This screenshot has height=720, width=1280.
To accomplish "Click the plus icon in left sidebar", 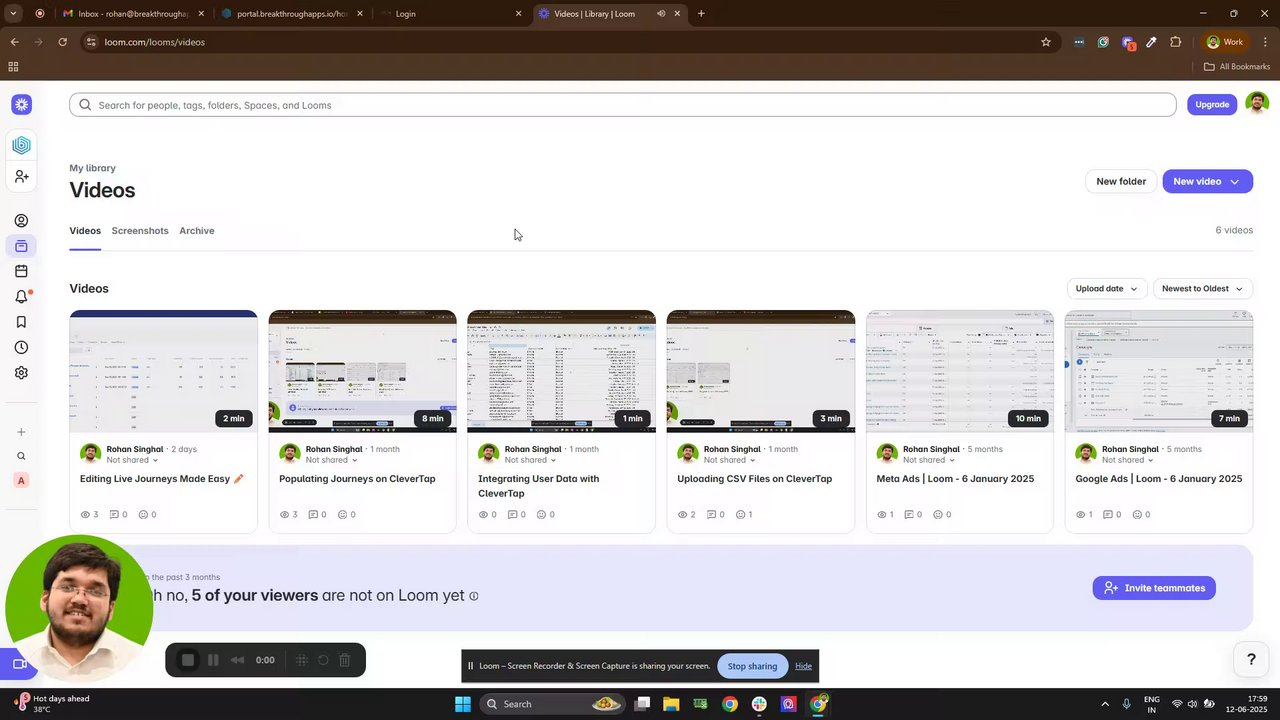I will tap(21, 432).
